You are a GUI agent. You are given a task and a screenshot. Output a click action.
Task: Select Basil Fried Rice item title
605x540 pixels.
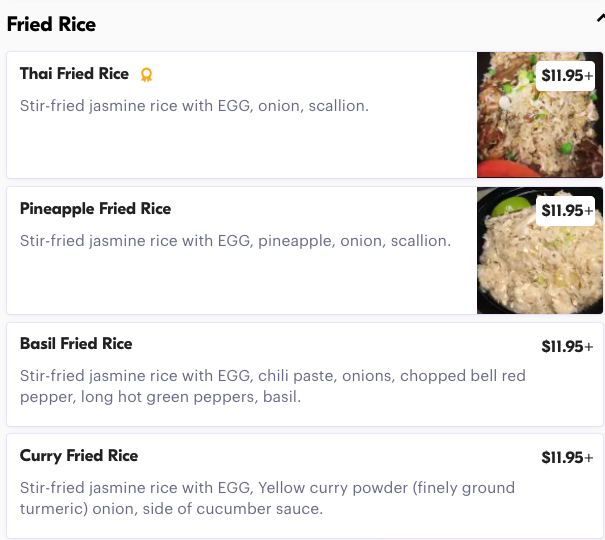tap(76, 344)
